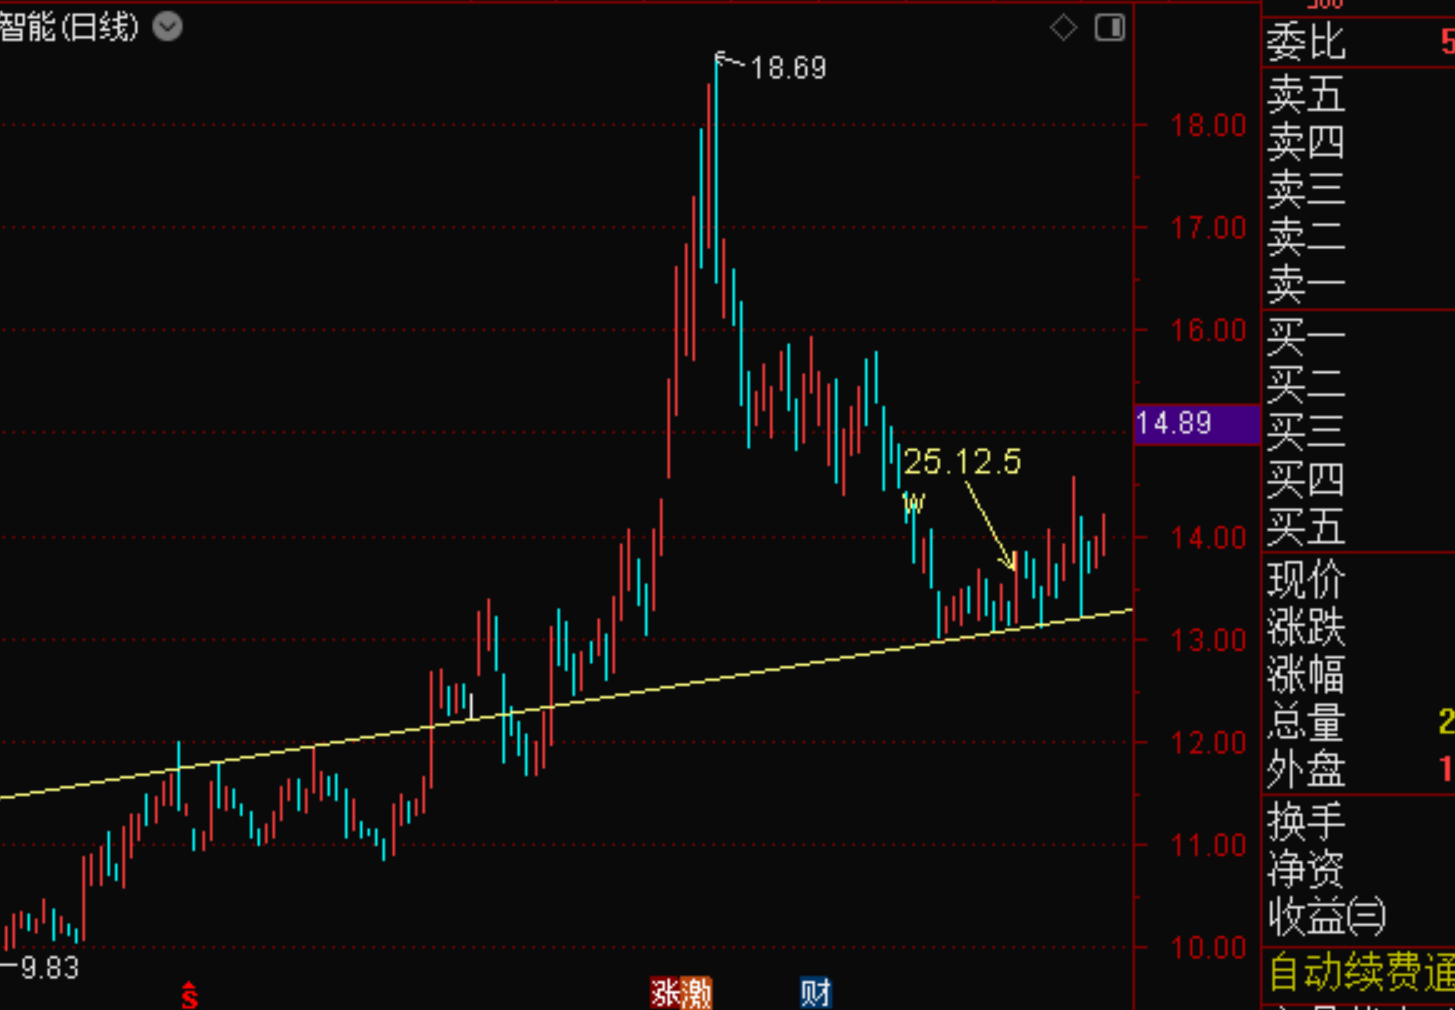Click the 净资 quote label

1306,868
